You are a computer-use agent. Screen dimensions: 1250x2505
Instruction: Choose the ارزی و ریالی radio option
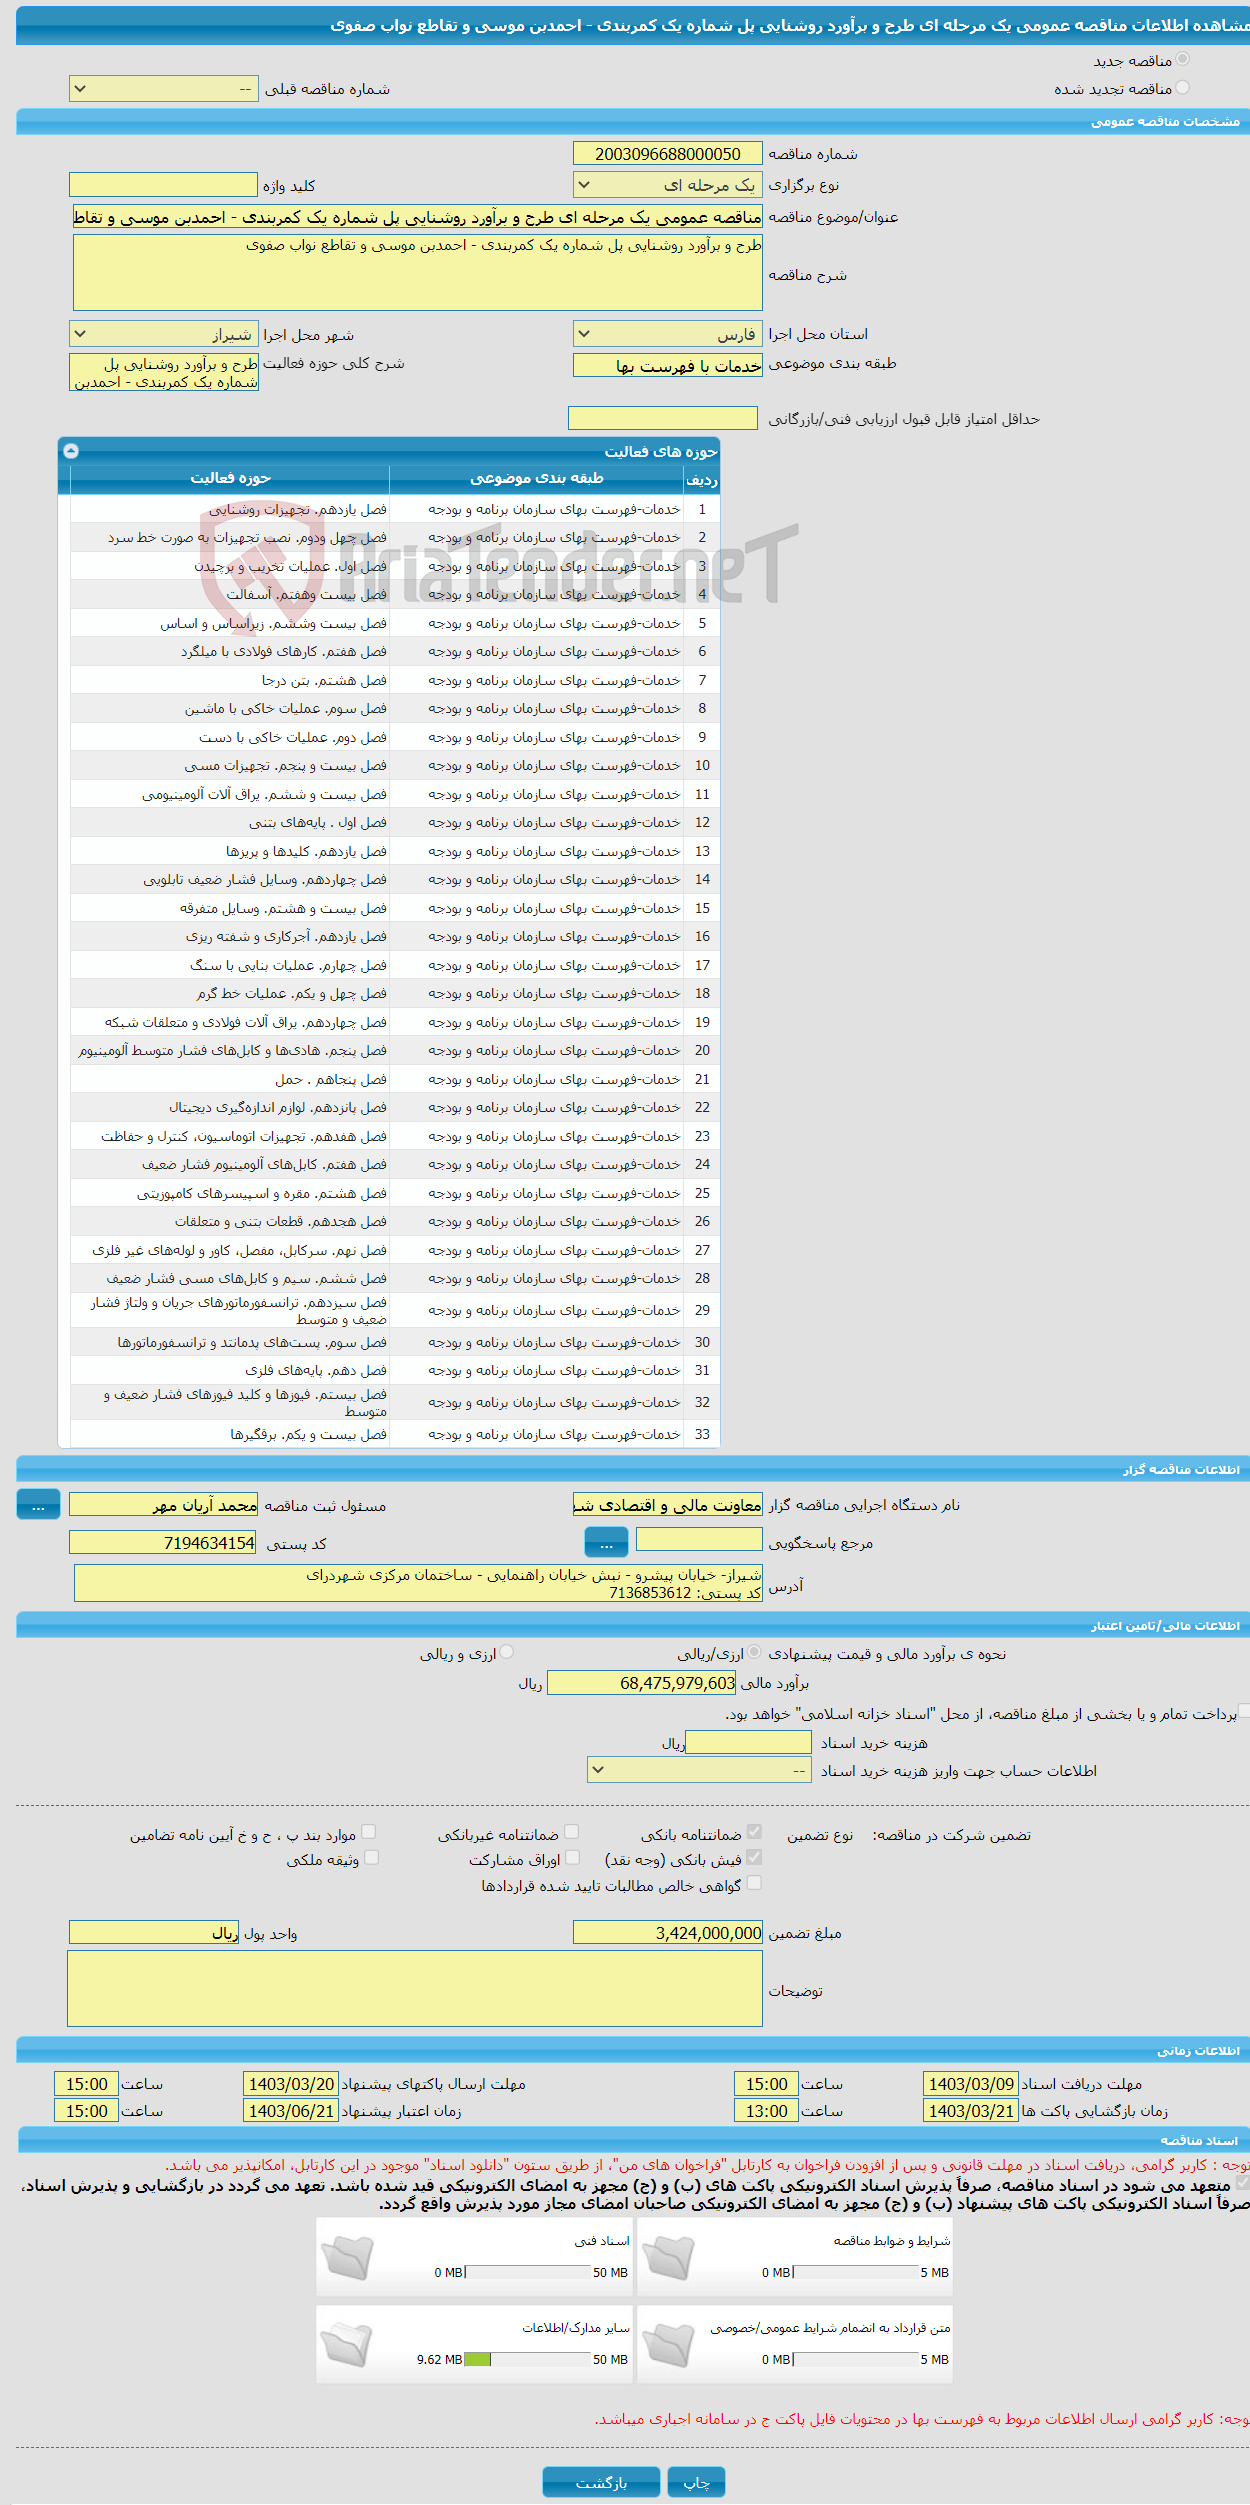(x=507, y=1653)
